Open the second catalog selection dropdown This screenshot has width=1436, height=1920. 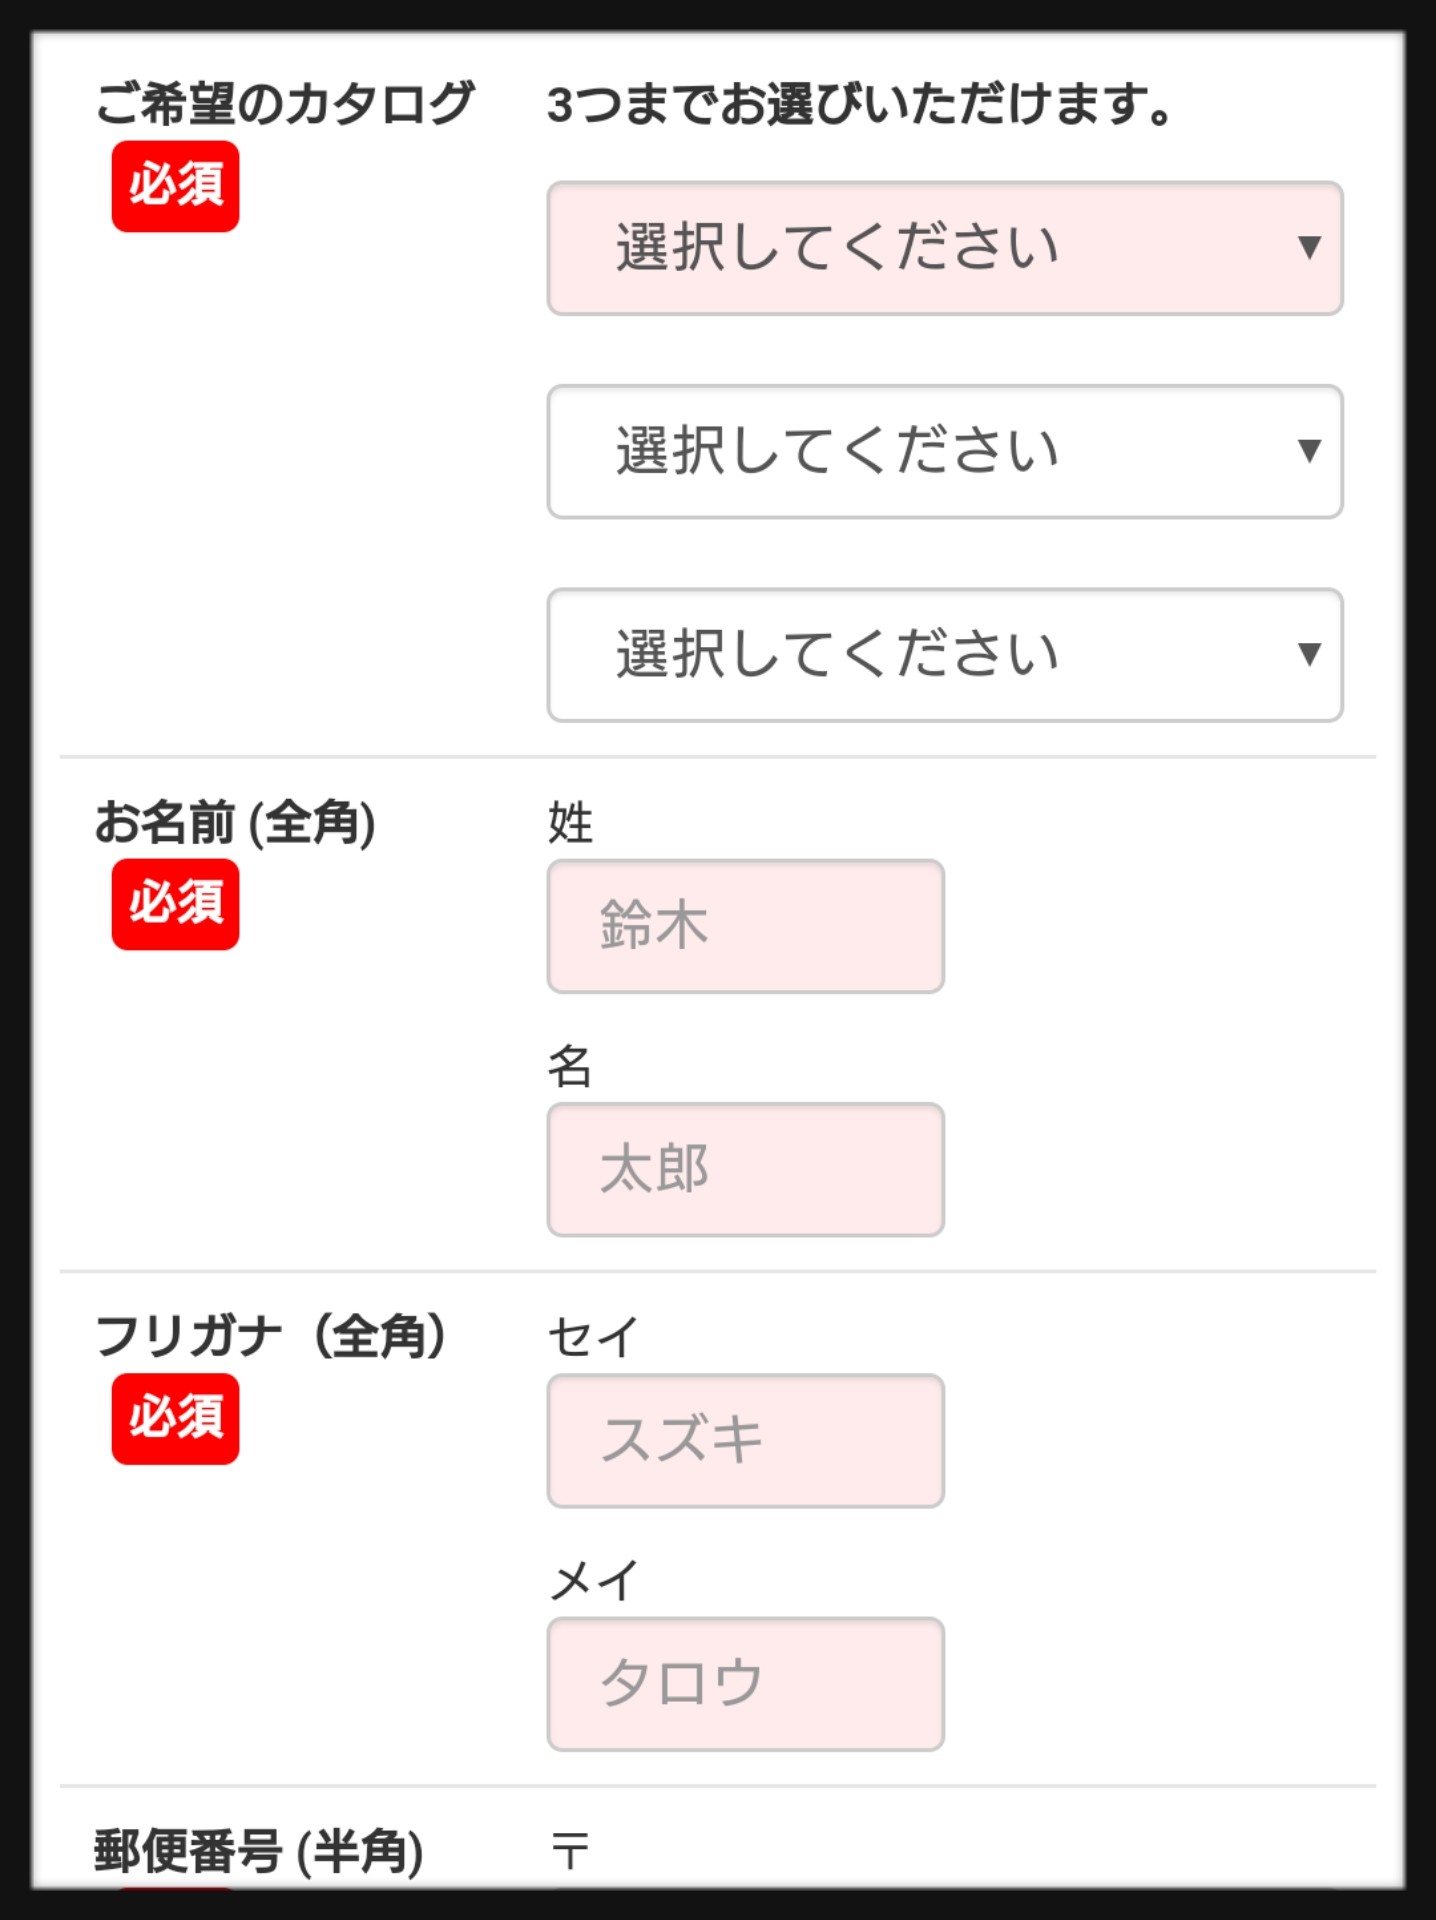[944, 451]
